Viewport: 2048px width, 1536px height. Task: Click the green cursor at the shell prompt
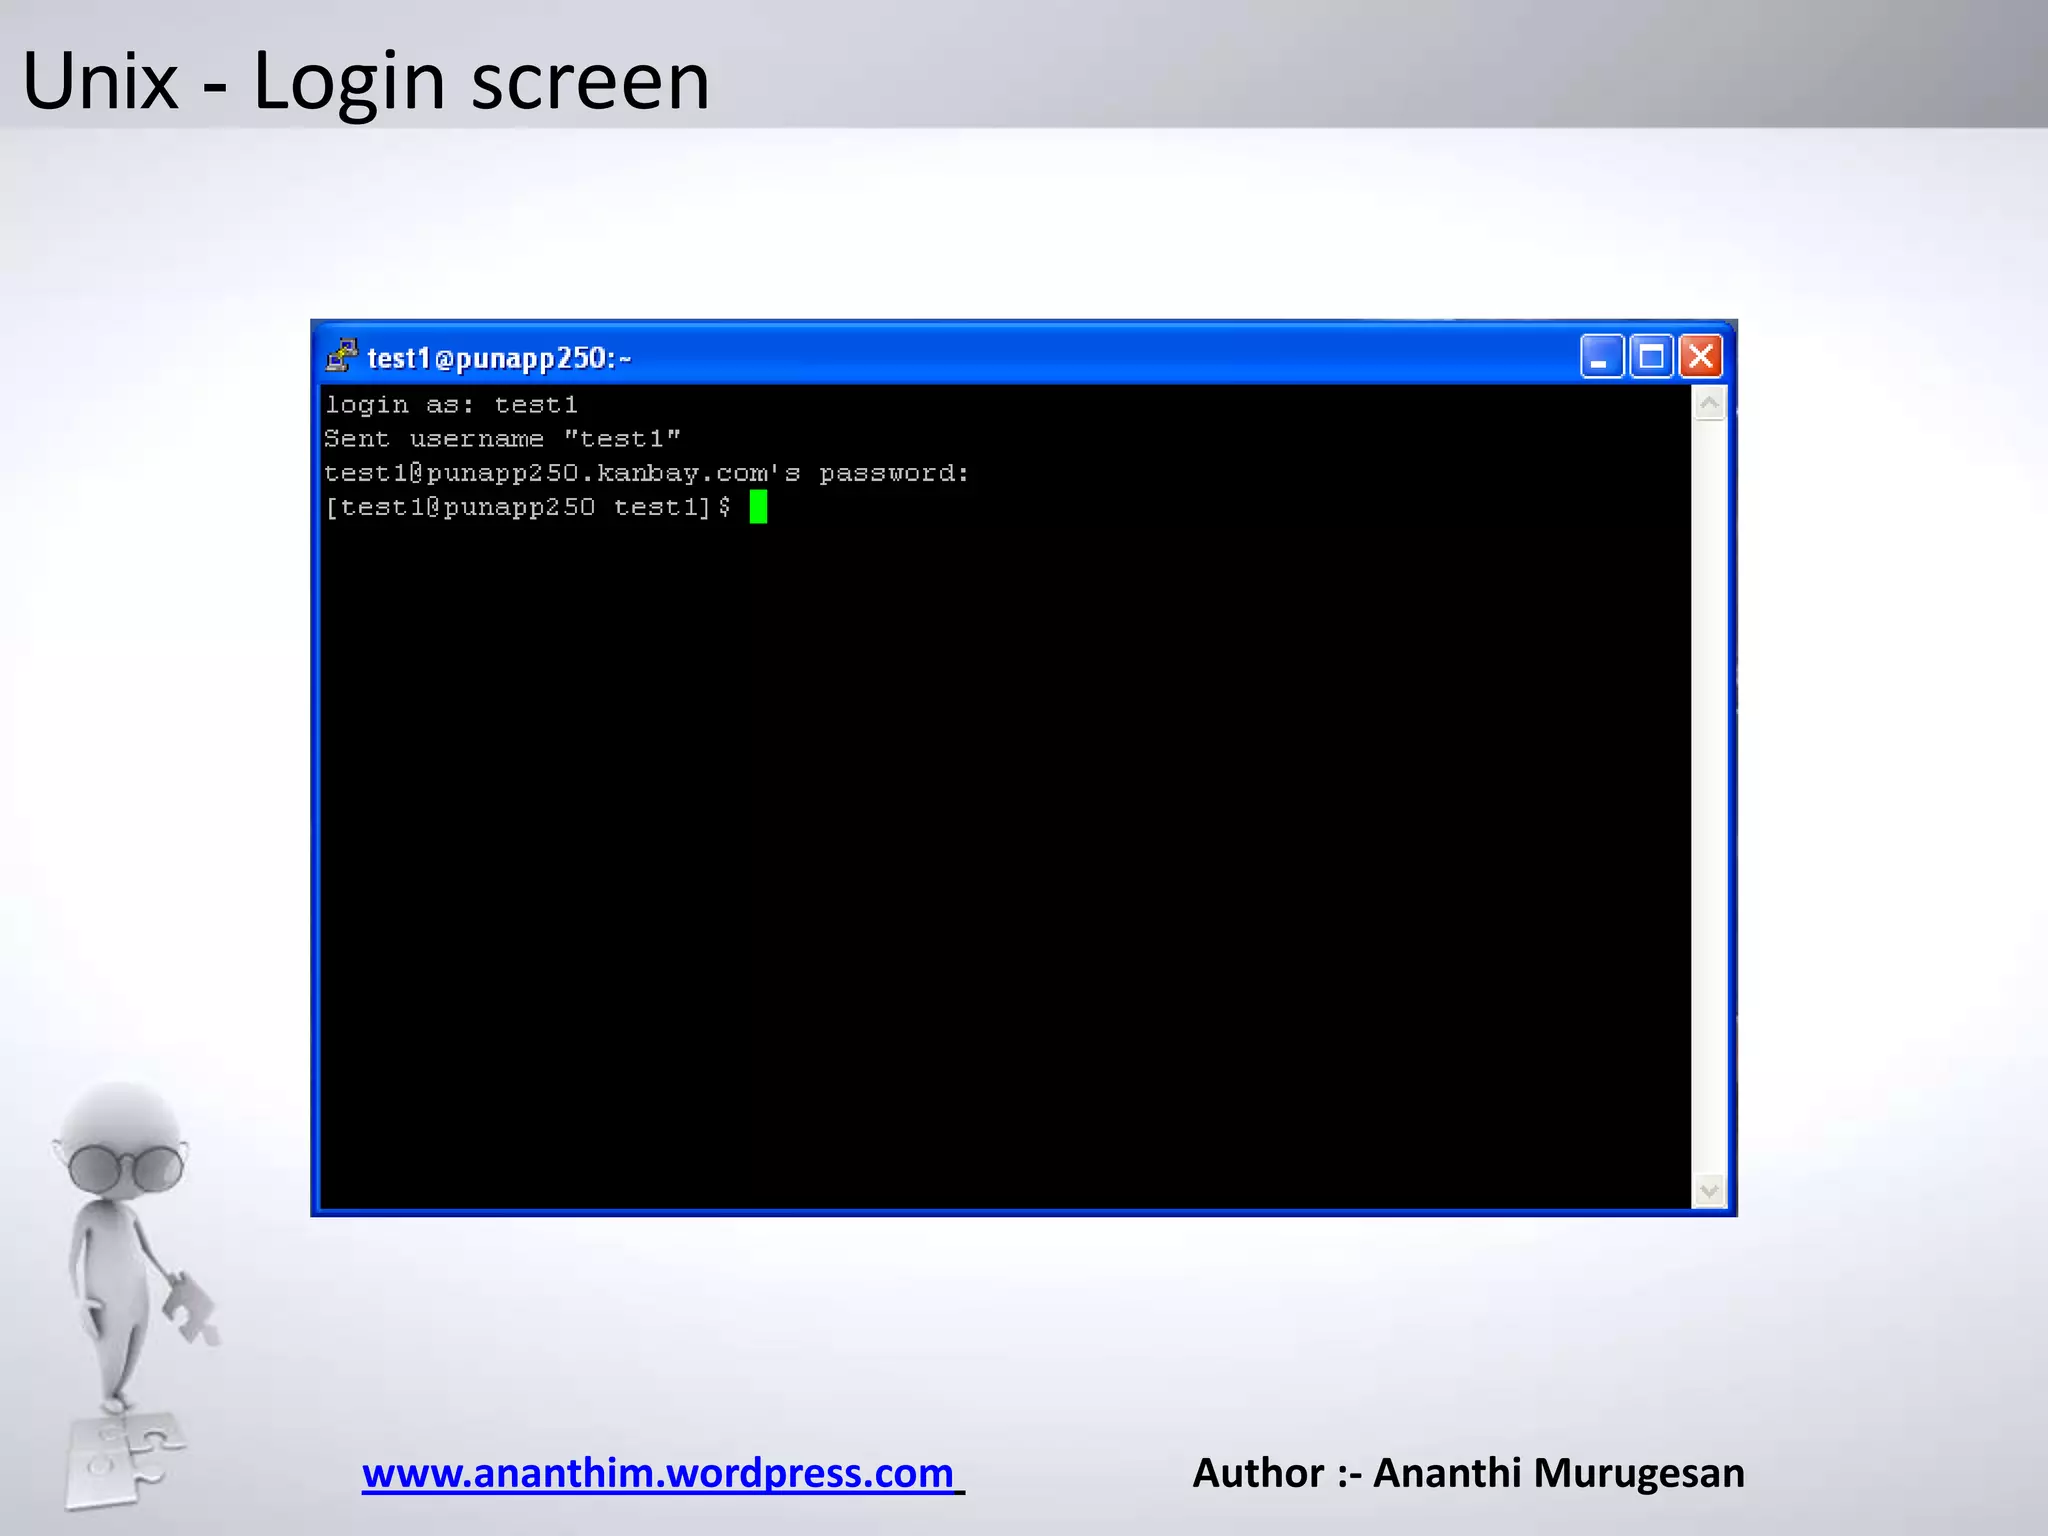758,507
